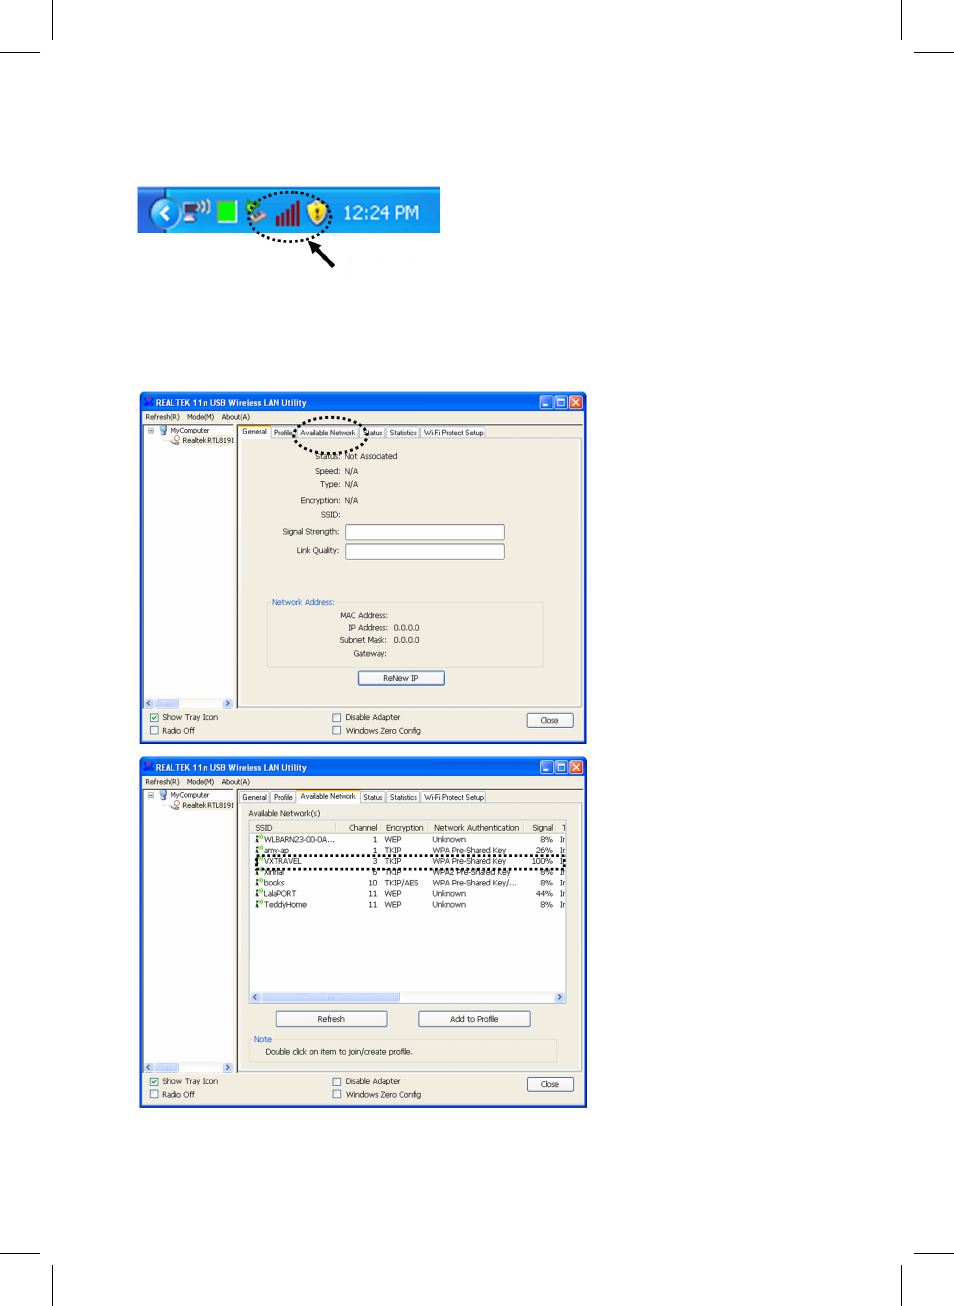Select the MyComputer label in the network-list window tree
Image resolution: width=954 pixels, height=1306 pixels.
tap(190, 796)
